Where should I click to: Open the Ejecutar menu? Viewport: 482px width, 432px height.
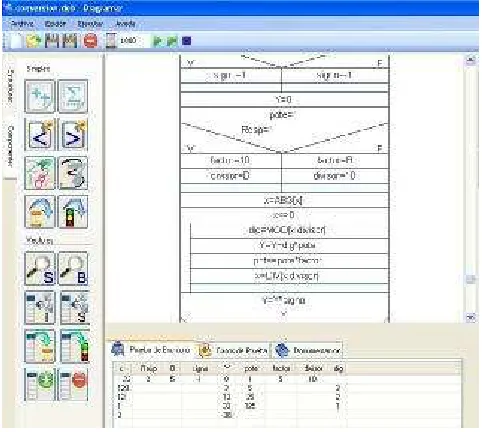point(90,24)
